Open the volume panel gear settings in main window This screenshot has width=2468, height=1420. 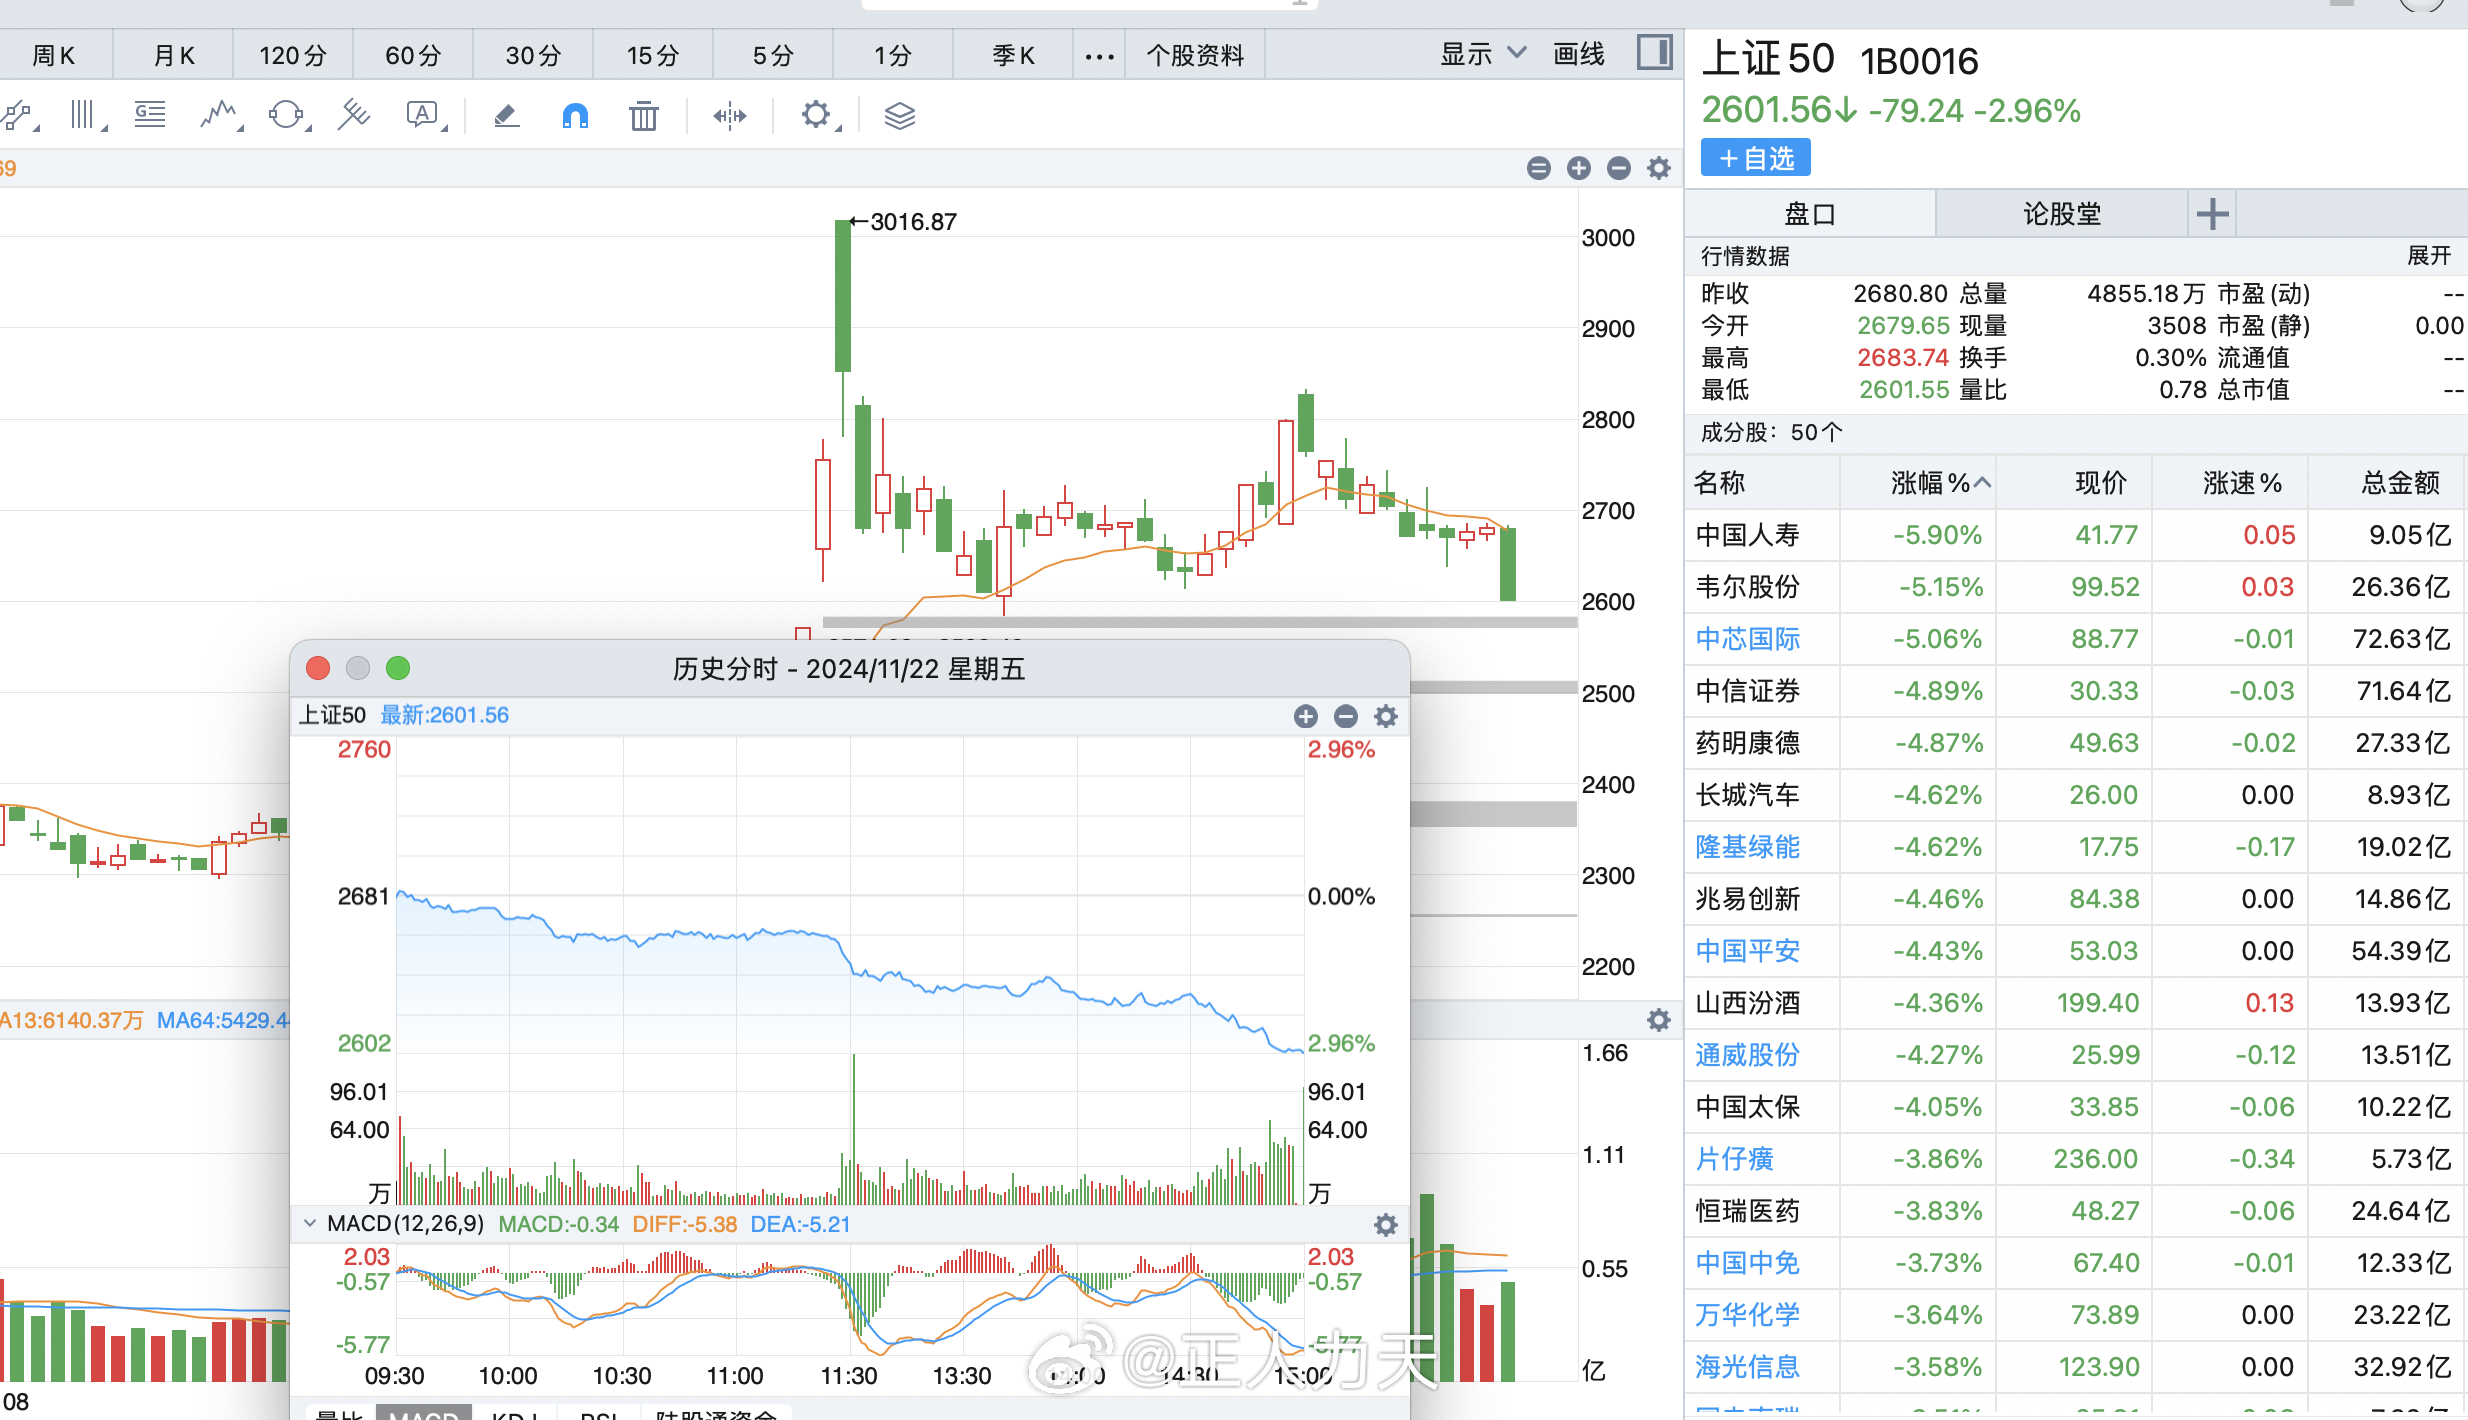tap(1659, 1020)
